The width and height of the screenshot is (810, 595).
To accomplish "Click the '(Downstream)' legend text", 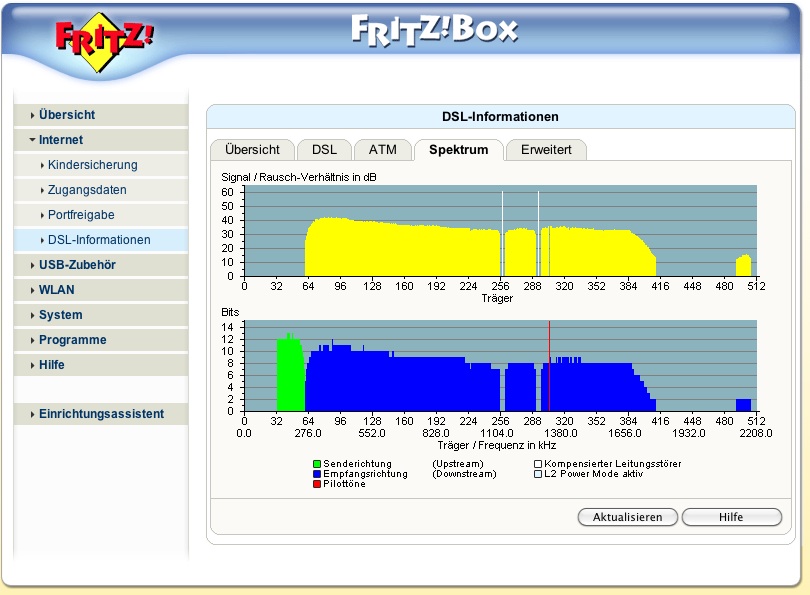I will point(464,474).
